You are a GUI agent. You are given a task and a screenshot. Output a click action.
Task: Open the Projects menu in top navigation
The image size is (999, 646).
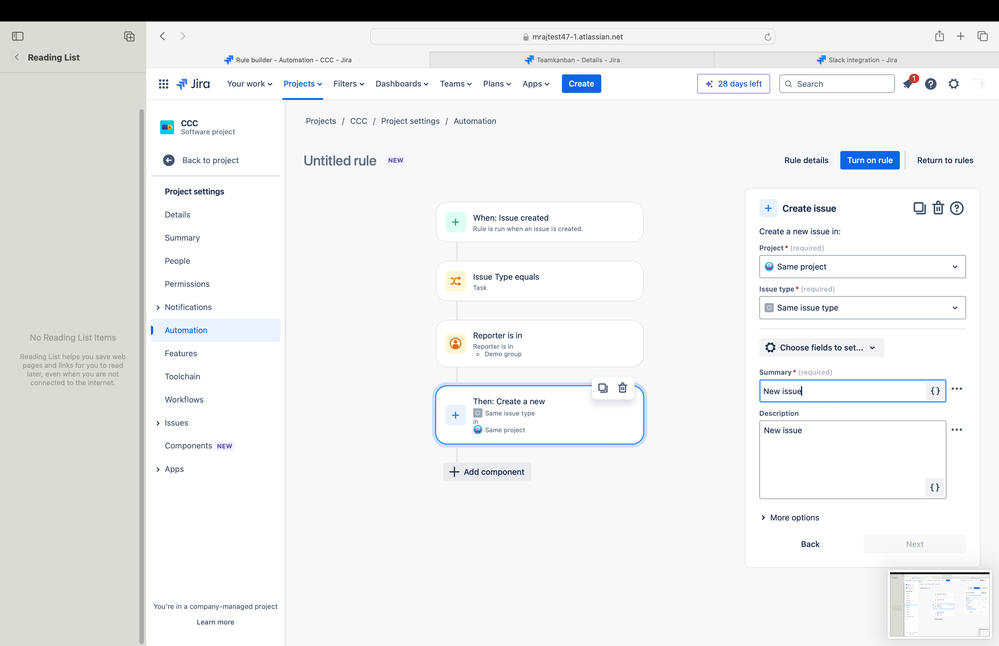pyautogui.click(x=303, y=83)
